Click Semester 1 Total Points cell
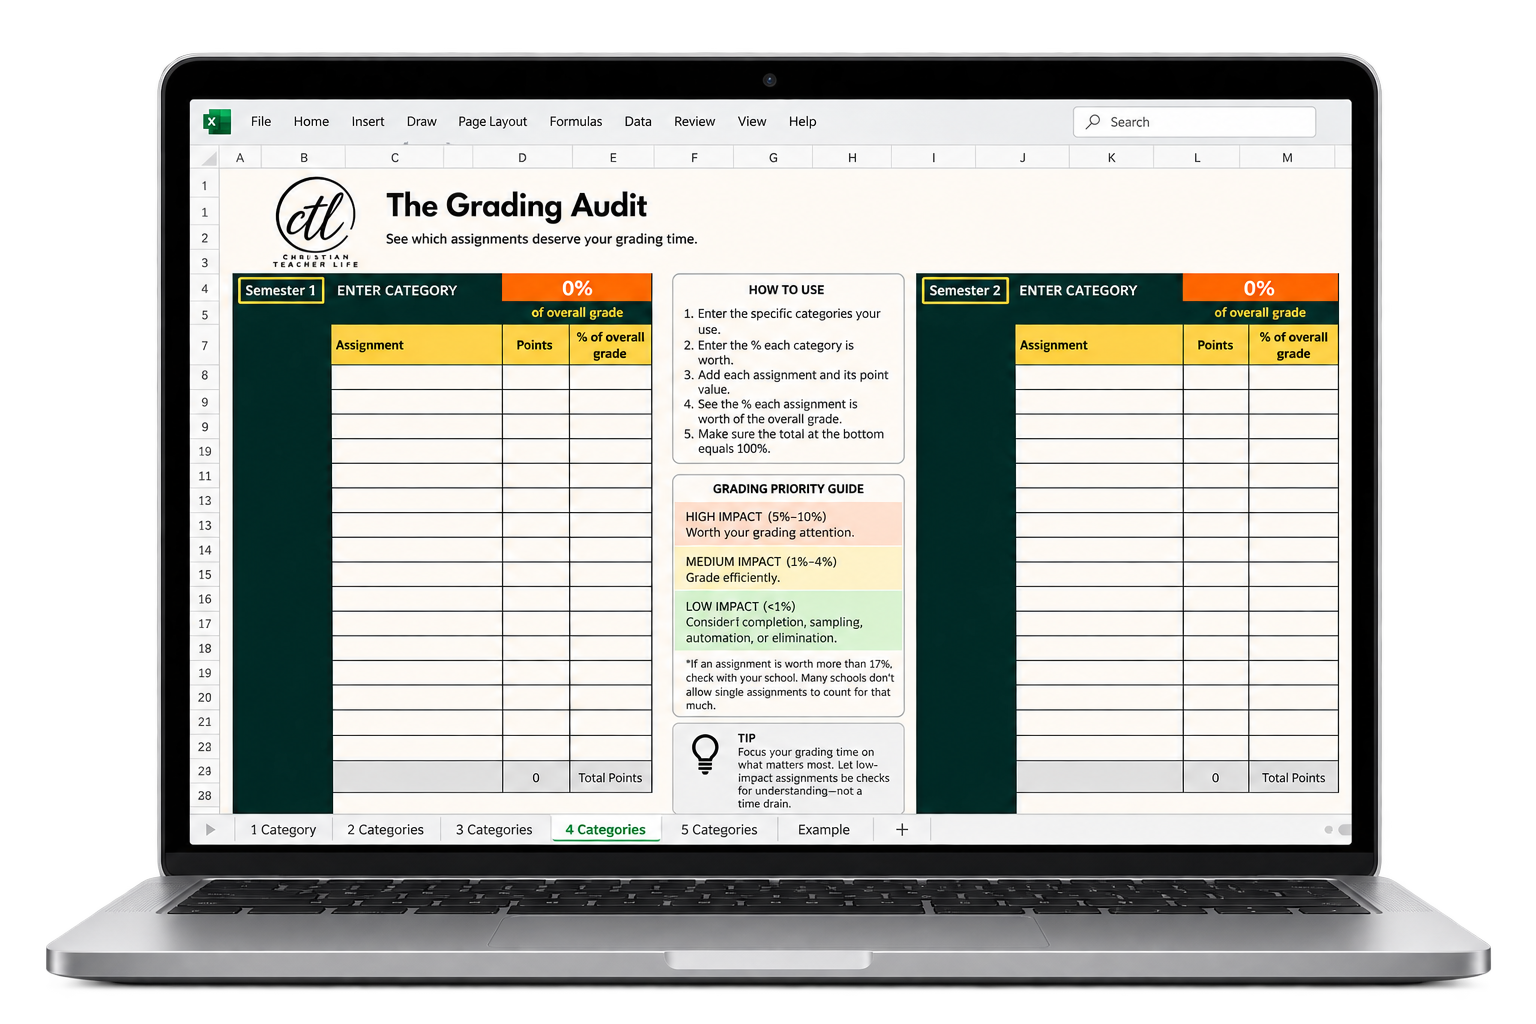 coord(610,778)
